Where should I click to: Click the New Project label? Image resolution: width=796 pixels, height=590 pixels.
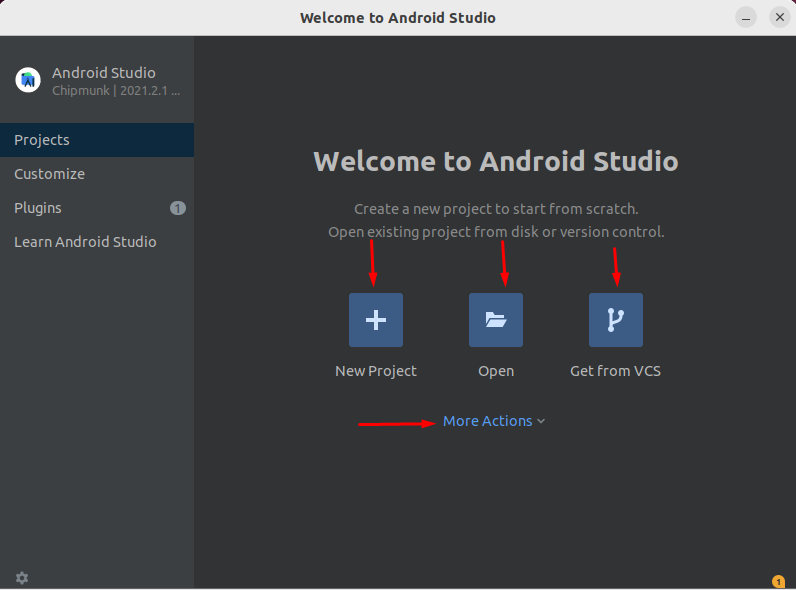[x=376, y=371]
